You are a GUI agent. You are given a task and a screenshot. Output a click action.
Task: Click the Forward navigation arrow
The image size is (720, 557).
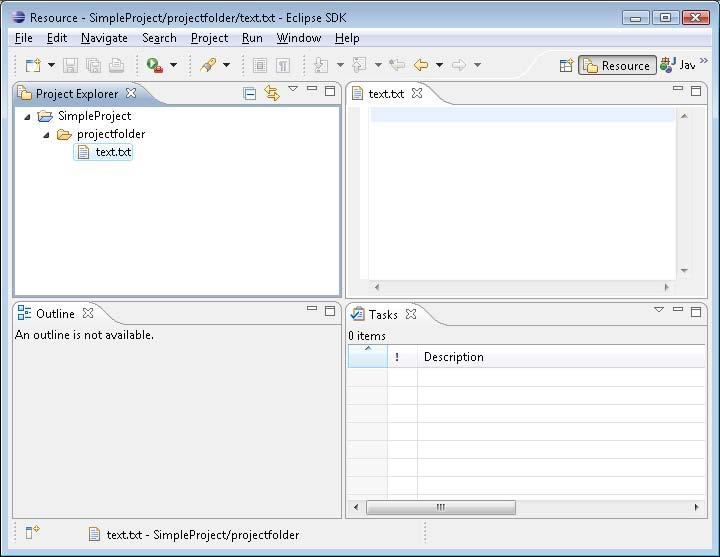tap(459, 65)
